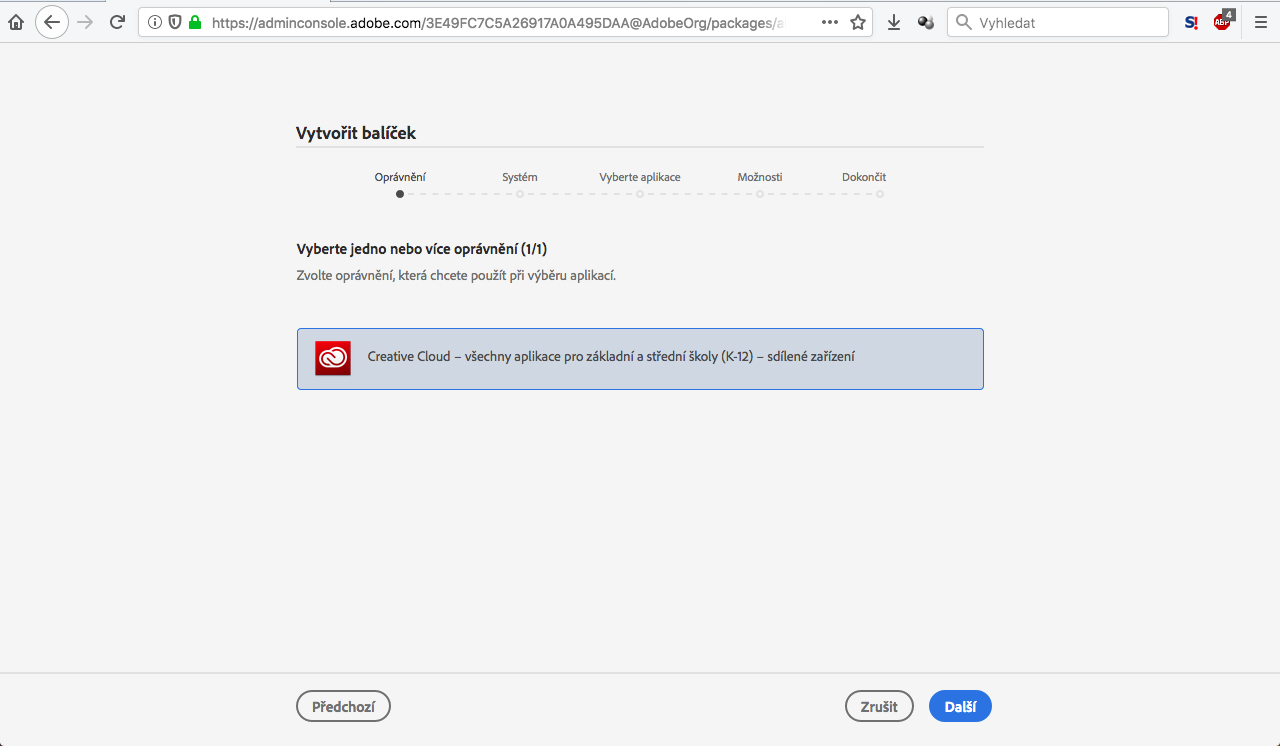Screen dimensions: 1280x746
Task: Click the Dokončit step label
Action: [864, 177]
